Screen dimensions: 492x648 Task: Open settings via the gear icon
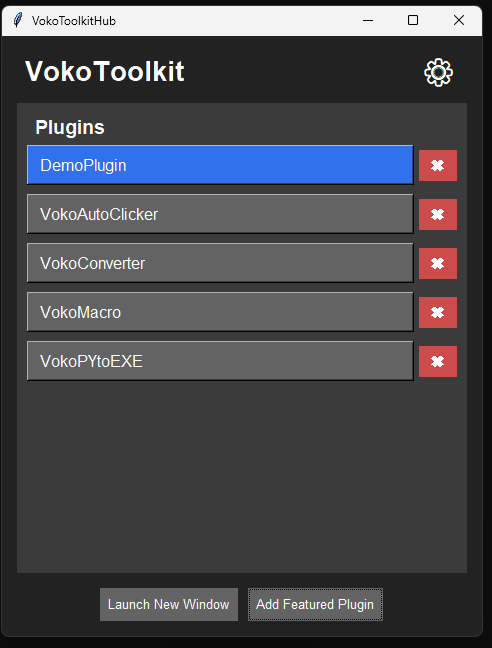click(438, 73)
